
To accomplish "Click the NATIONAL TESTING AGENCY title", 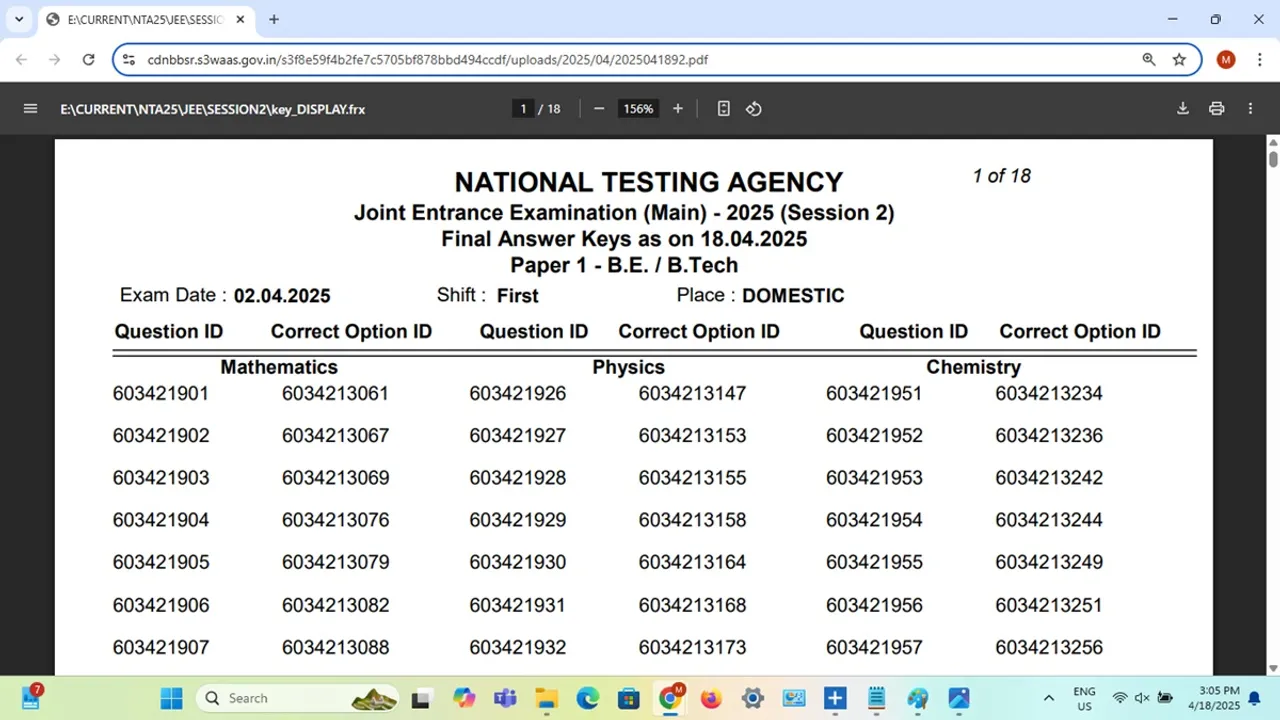I will click(x=649, y=182).
